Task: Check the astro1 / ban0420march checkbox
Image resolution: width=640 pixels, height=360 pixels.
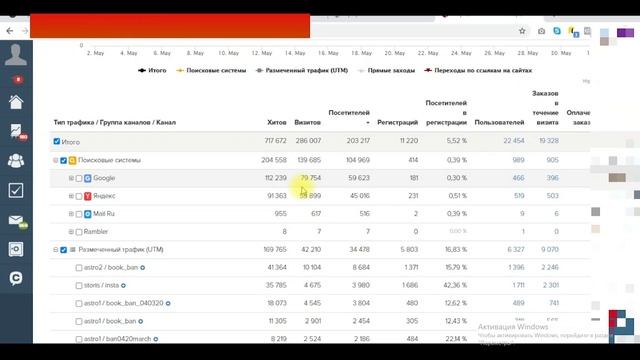Action: [79, 339]
